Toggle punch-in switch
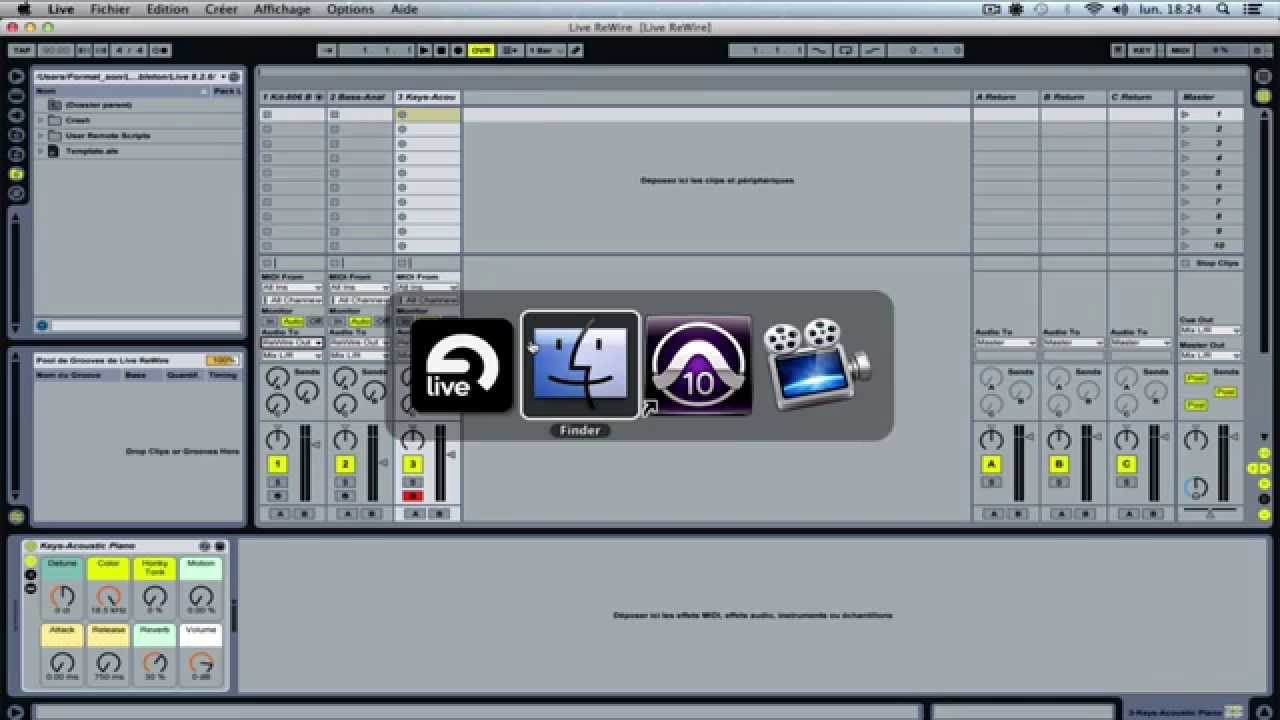Viewport: 1280px width, 720px height. point(819,50)
